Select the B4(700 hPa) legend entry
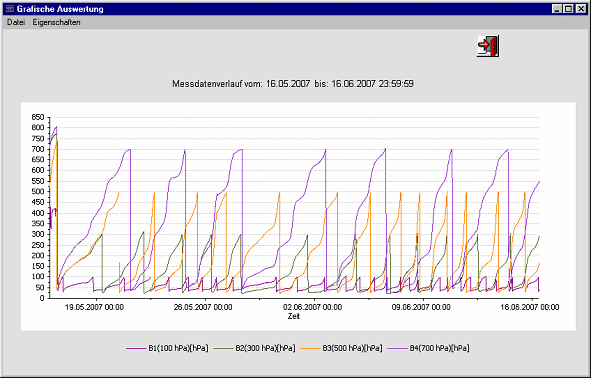This screenshot has height=378, width=591. pos(429,348)
